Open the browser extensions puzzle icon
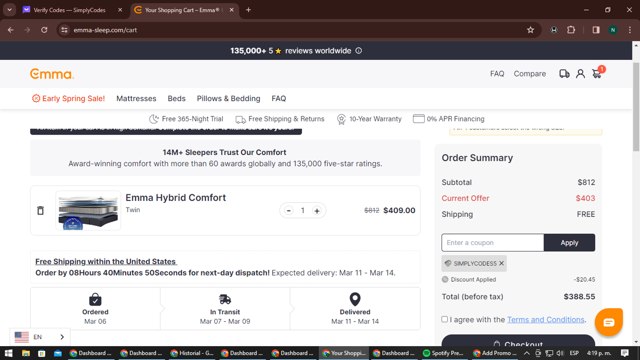640x360 pixels. coord(571,30)
